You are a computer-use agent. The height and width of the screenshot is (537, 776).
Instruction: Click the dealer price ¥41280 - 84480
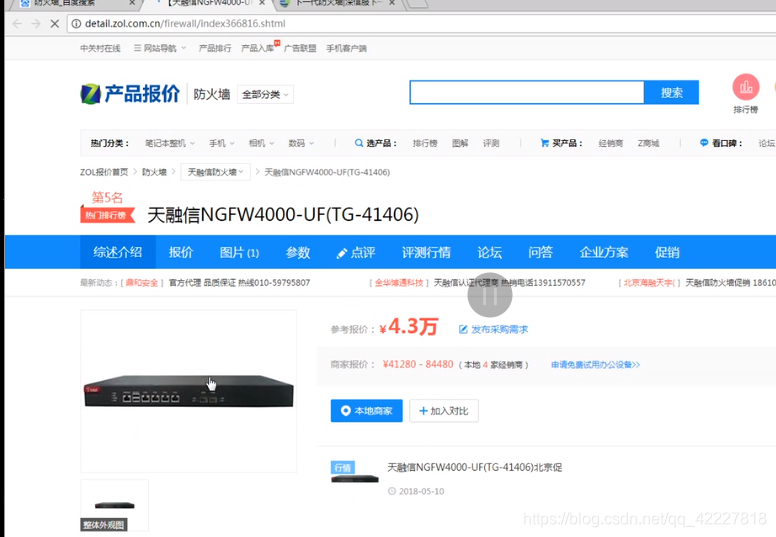point(418,364)
